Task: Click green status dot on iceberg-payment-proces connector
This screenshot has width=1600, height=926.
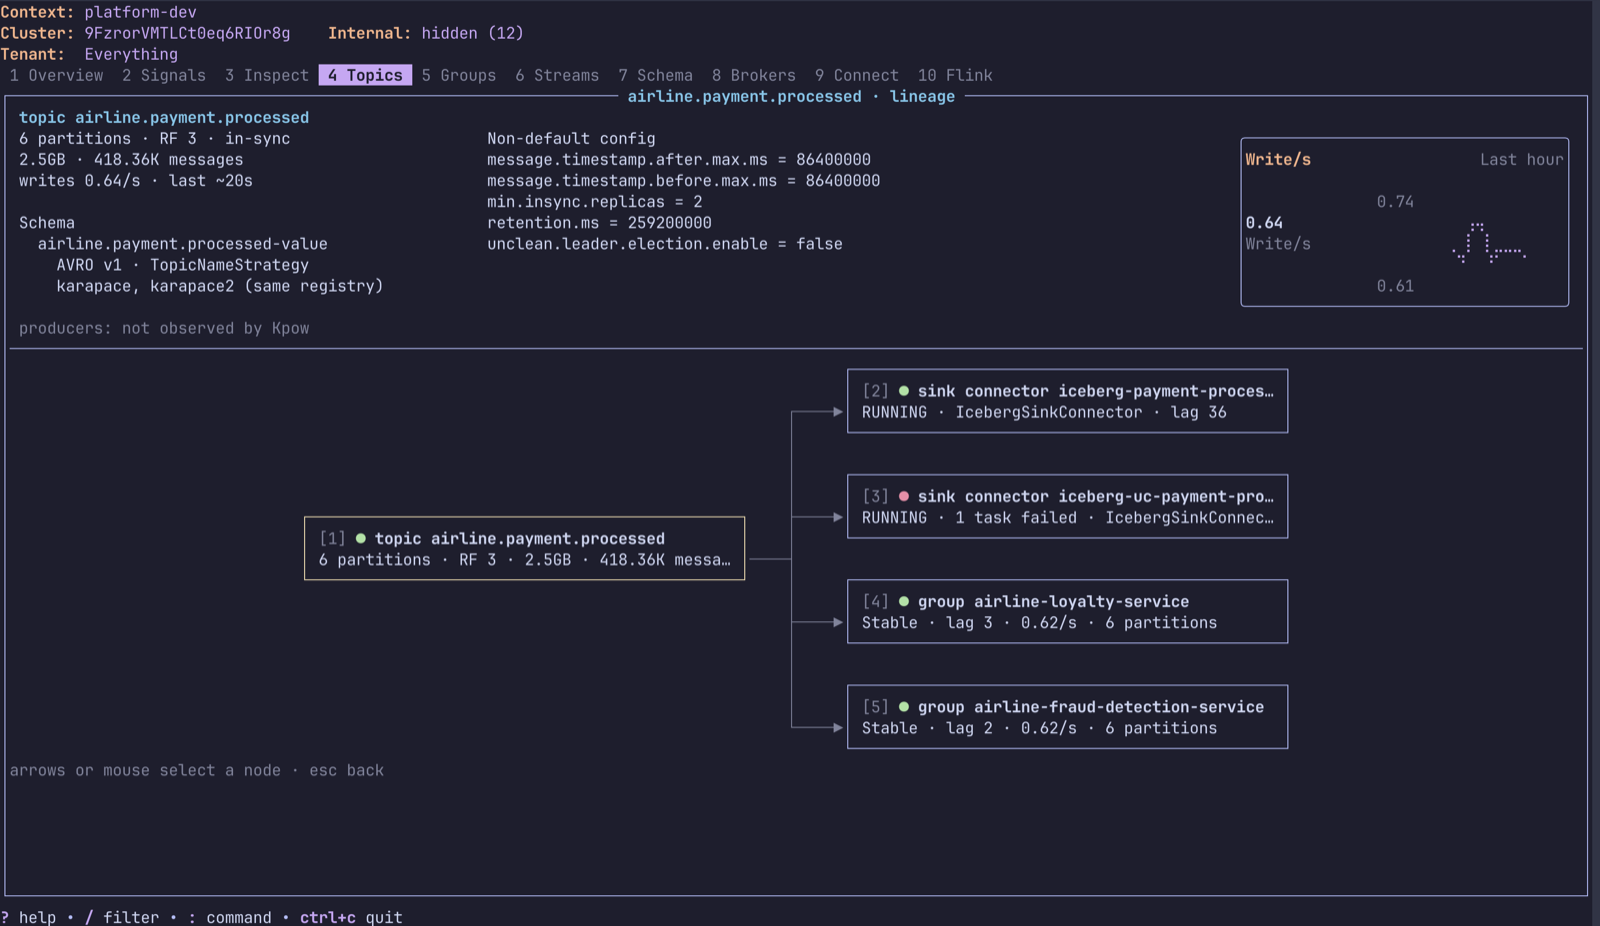Action: (x=904, y=391)
